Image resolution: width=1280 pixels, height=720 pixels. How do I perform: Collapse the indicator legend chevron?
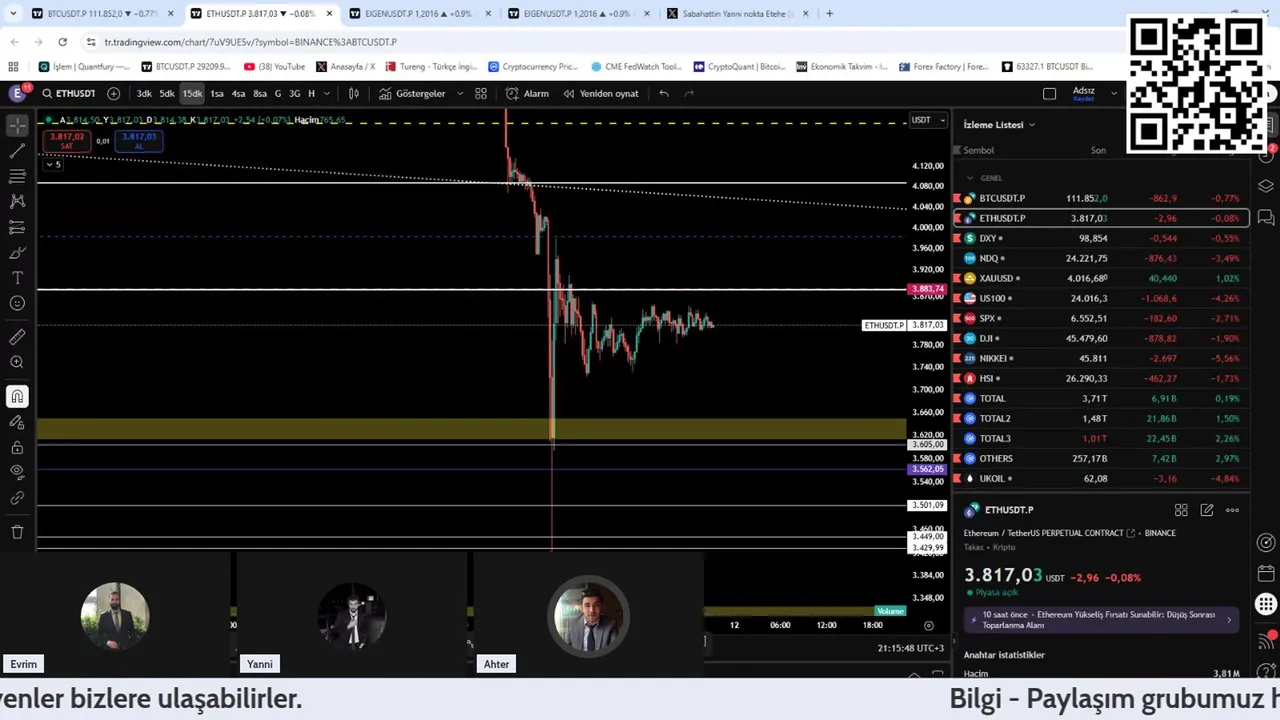(x=54, y=164)
